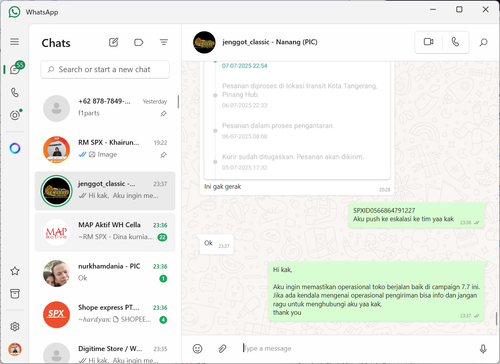Click the Yesterday timestamp on f1parts chat
The height and width of the screenshot is (364, 500).
[x=155, y=101]
